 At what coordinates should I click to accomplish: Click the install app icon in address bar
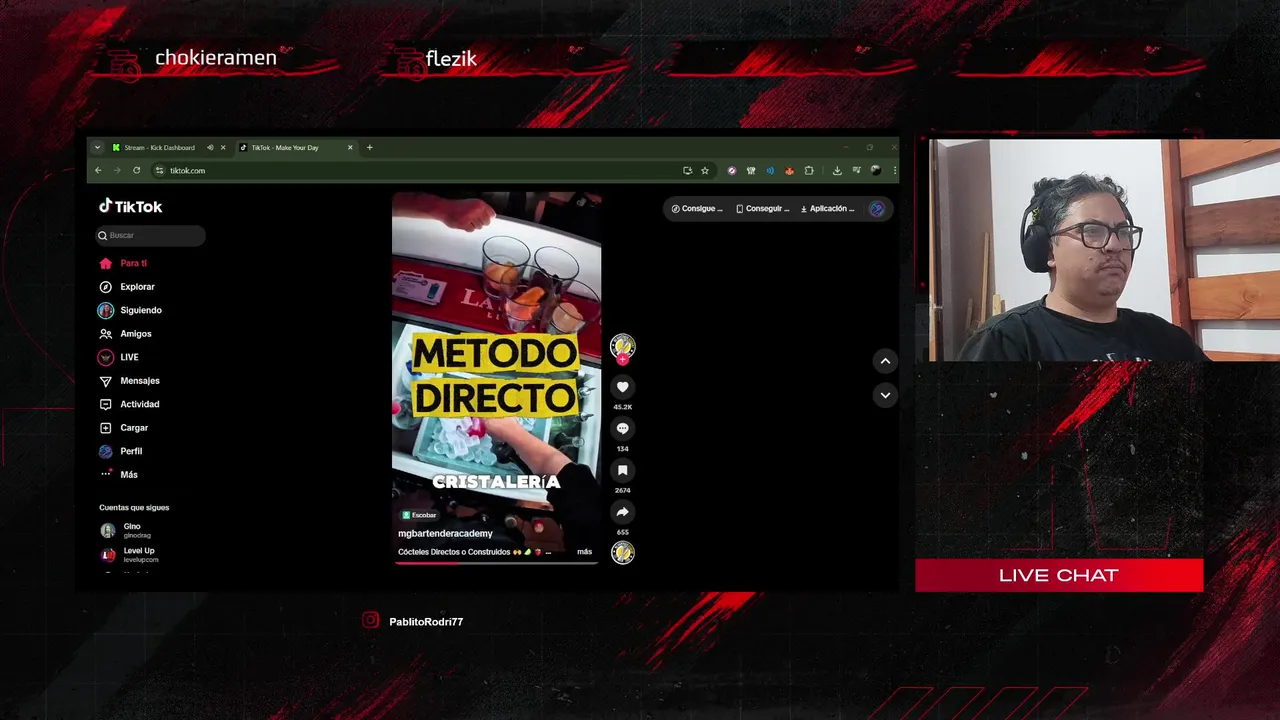[687, 171]
